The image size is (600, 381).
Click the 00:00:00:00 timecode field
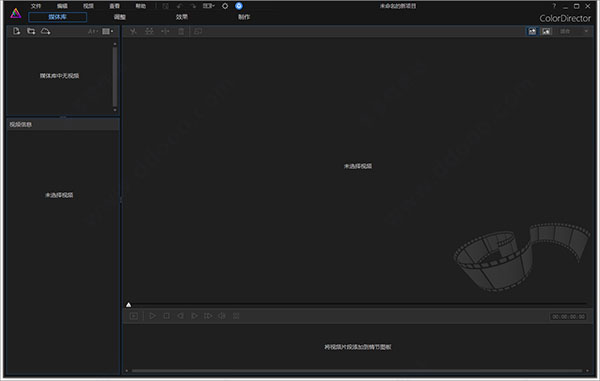pos(569,317)
